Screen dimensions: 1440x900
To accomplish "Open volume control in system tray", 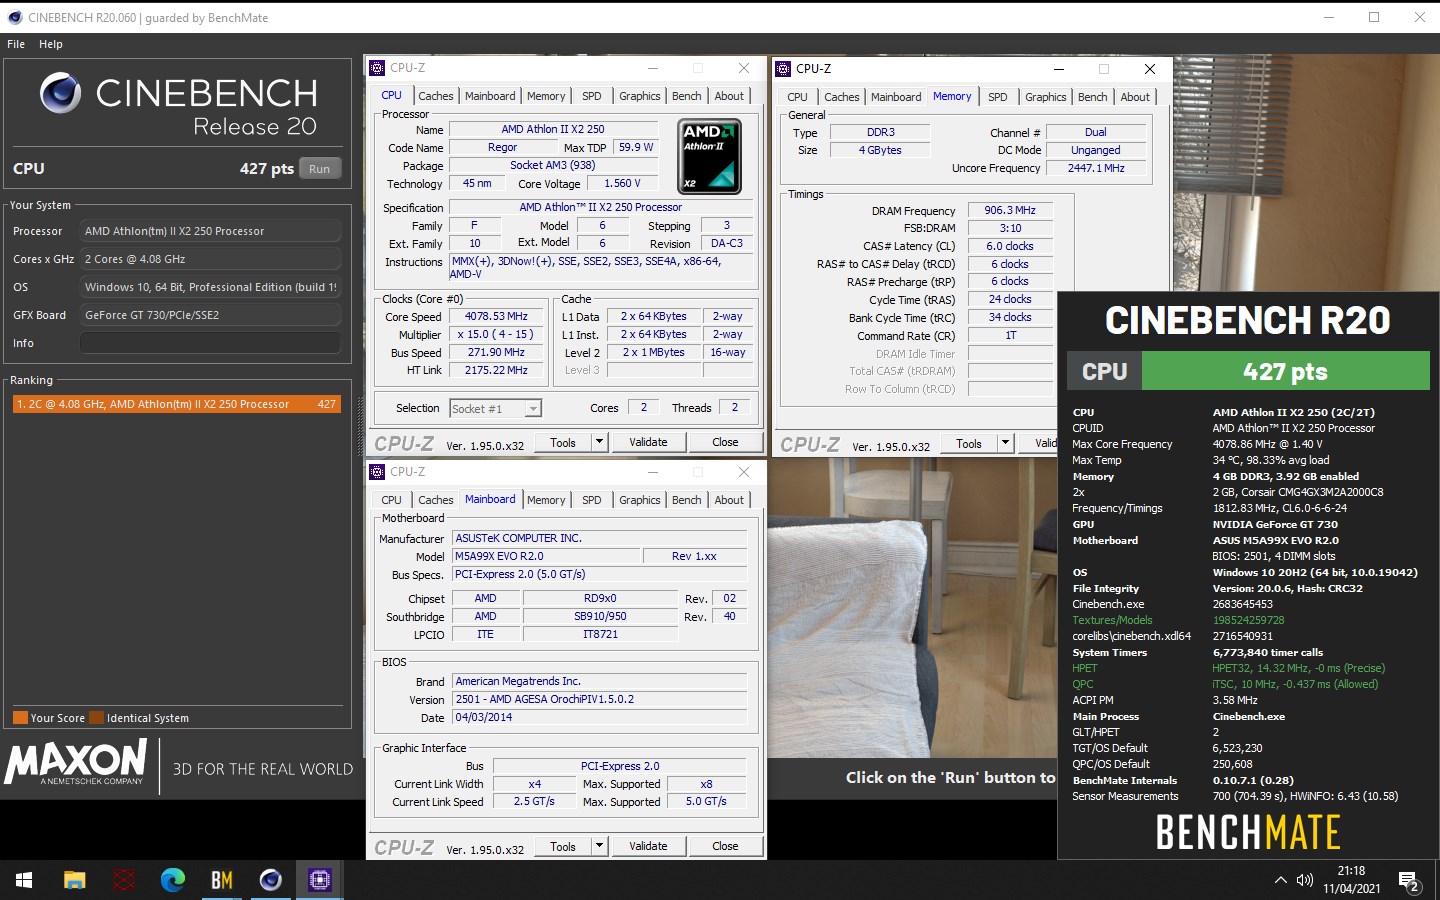I will [1305, 880].
